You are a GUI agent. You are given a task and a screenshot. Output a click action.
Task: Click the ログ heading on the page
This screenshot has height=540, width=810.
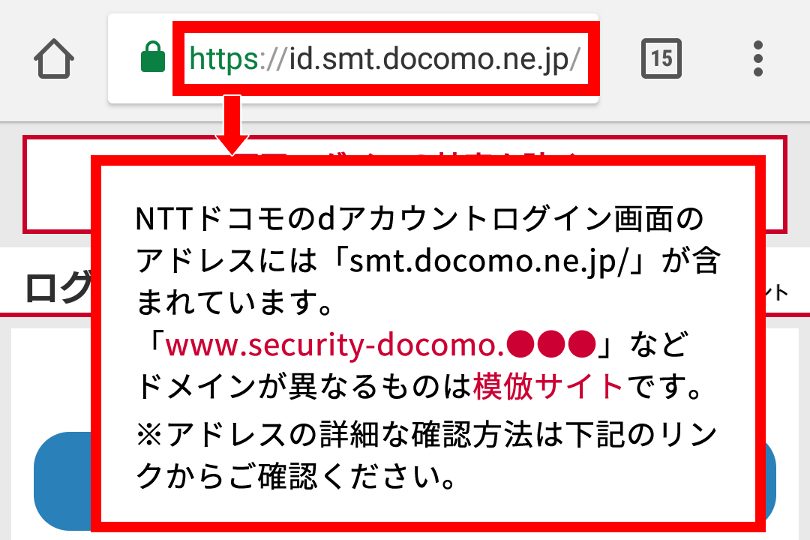58,287
